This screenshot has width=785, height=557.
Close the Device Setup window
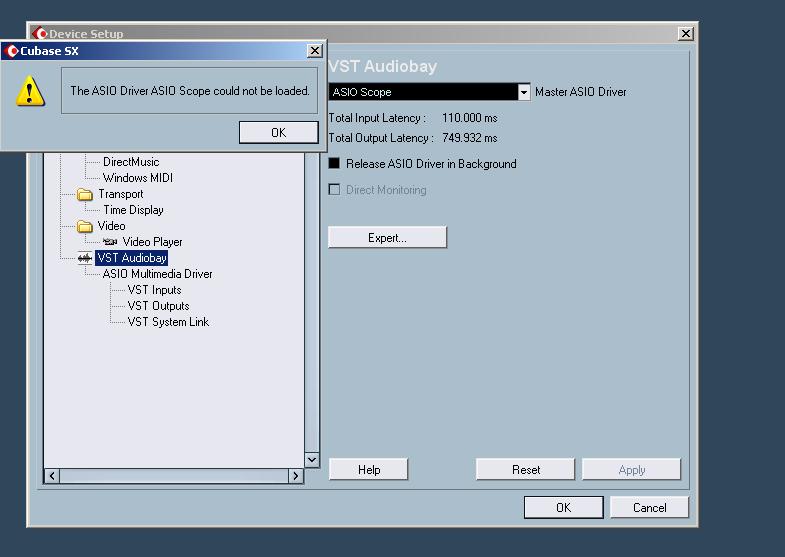coord(685,34)
